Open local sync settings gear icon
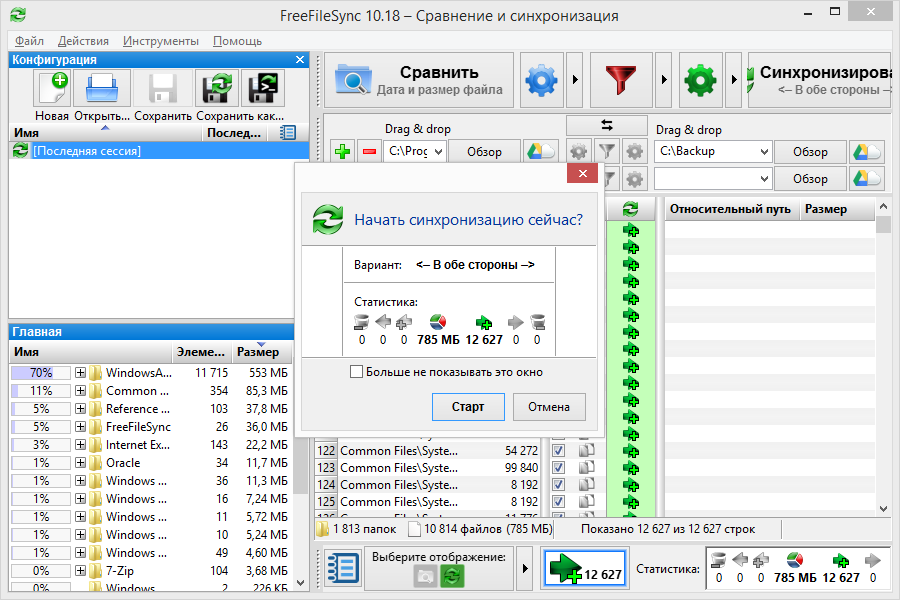Image resolution: width=900 pixels, height=600 pixels. click(x=634, y=152)
